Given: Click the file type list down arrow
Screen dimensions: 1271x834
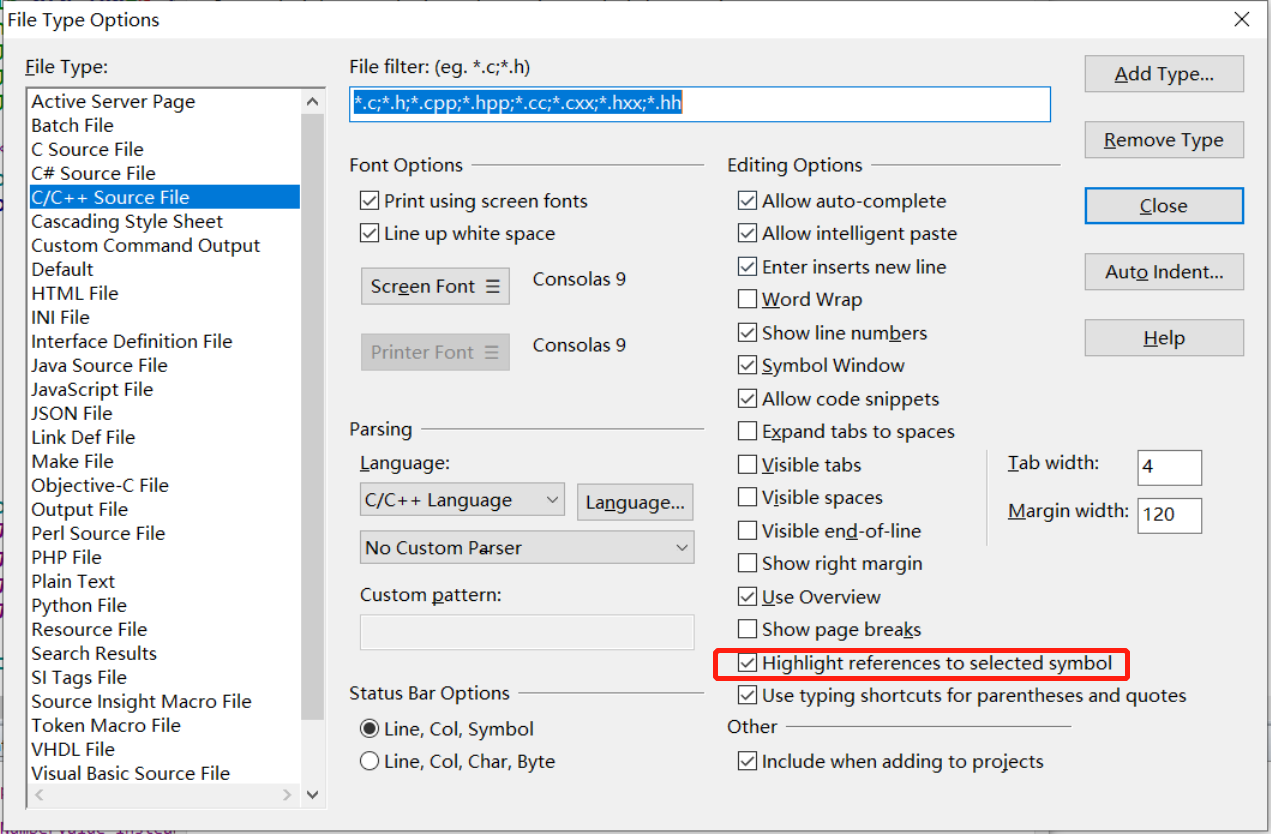Looking at the screenshot, I should pos(312,794).
